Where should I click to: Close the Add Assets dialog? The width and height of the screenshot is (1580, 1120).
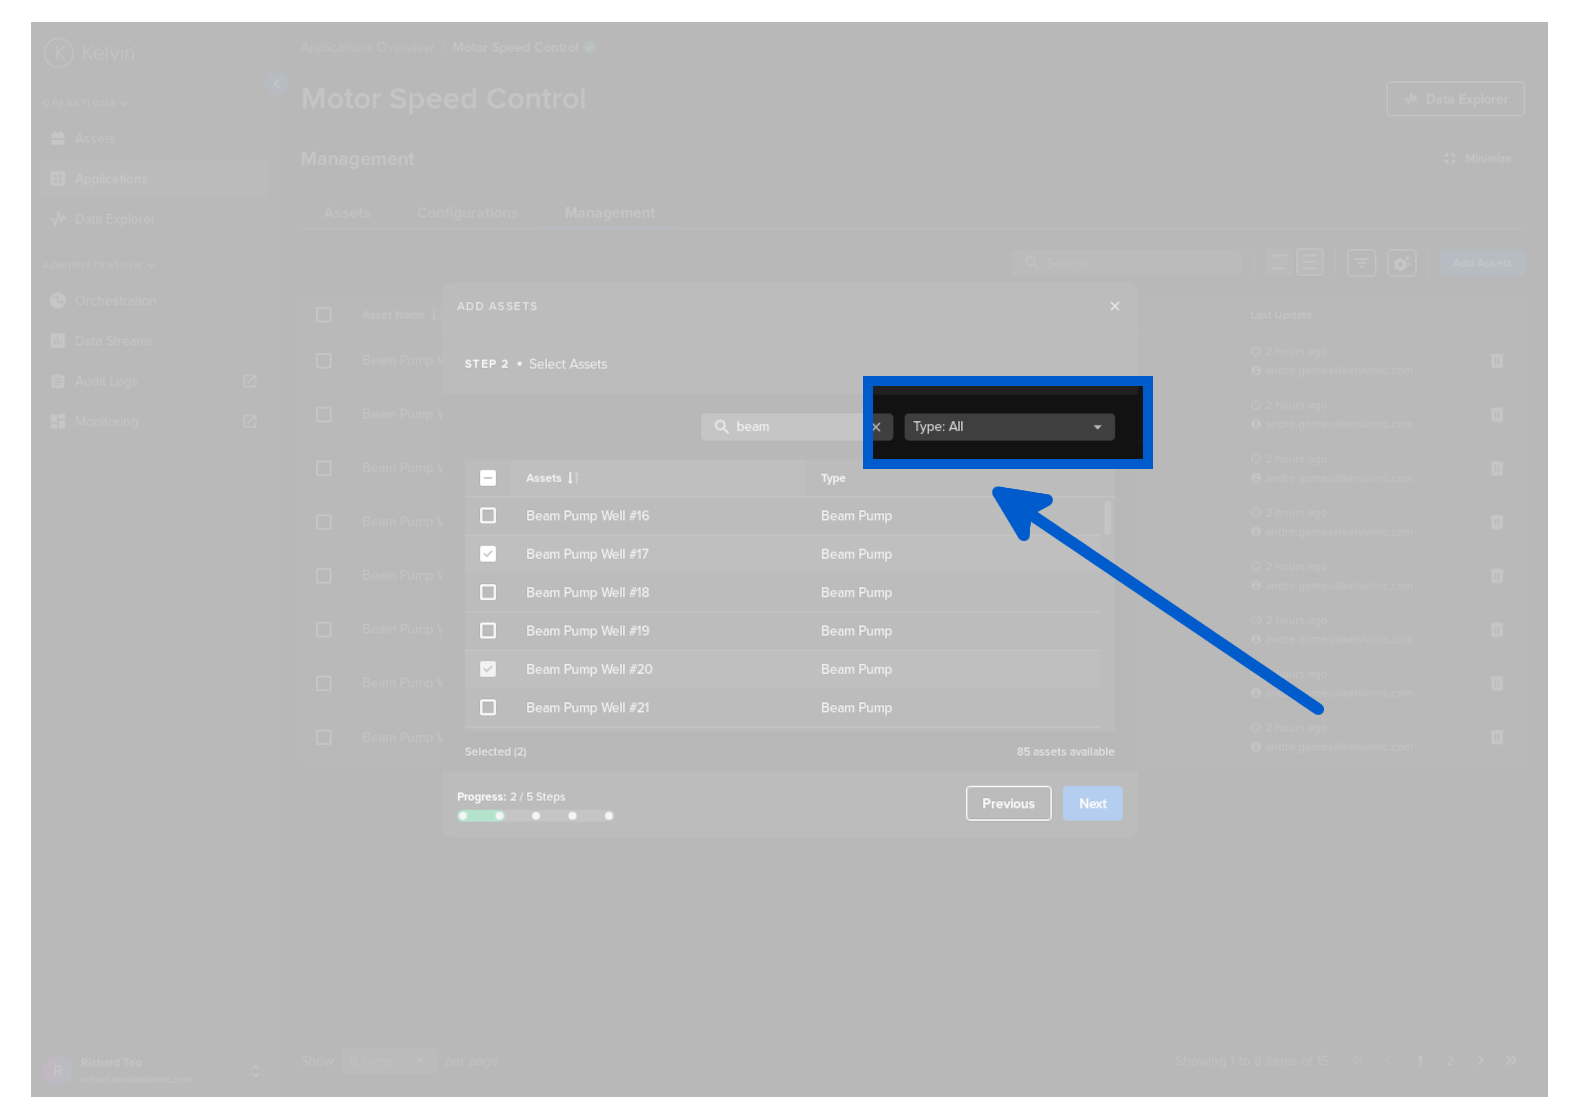click(x=1114, y=306)
